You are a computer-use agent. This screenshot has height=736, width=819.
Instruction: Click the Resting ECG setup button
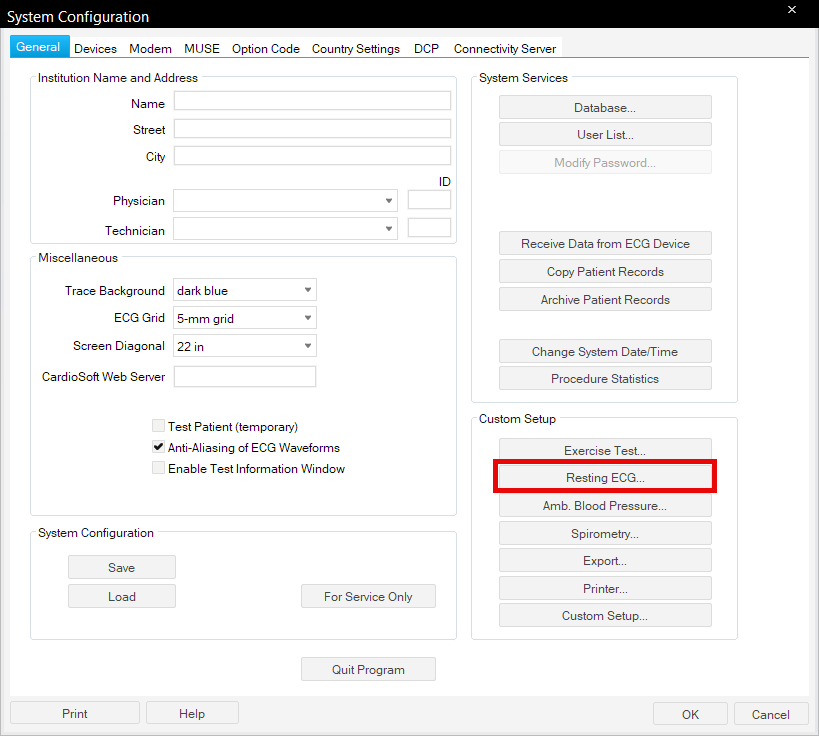[605, 478]
